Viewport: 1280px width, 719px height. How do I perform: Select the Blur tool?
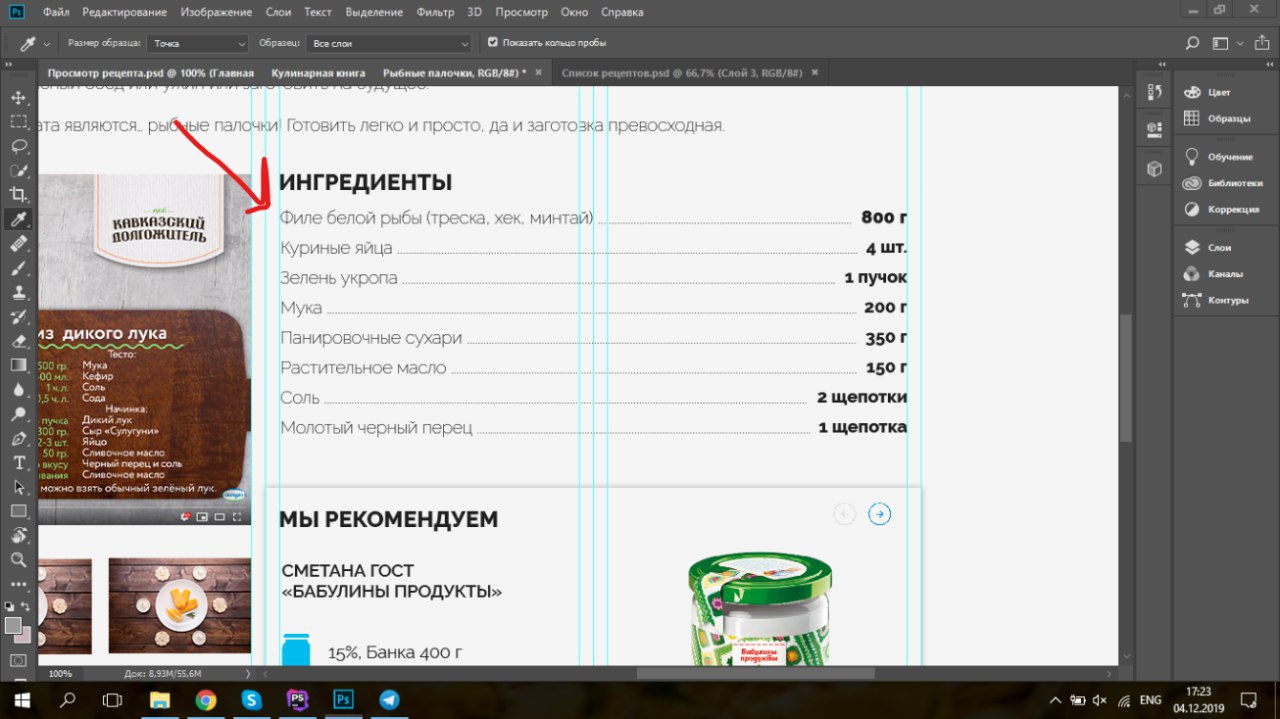tap(18, 390)
